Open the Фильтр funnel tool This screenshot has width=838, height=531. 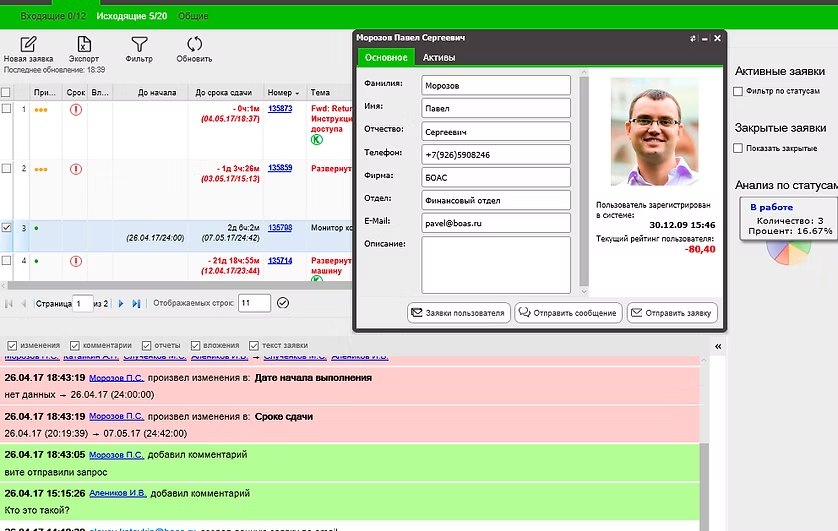139,50
